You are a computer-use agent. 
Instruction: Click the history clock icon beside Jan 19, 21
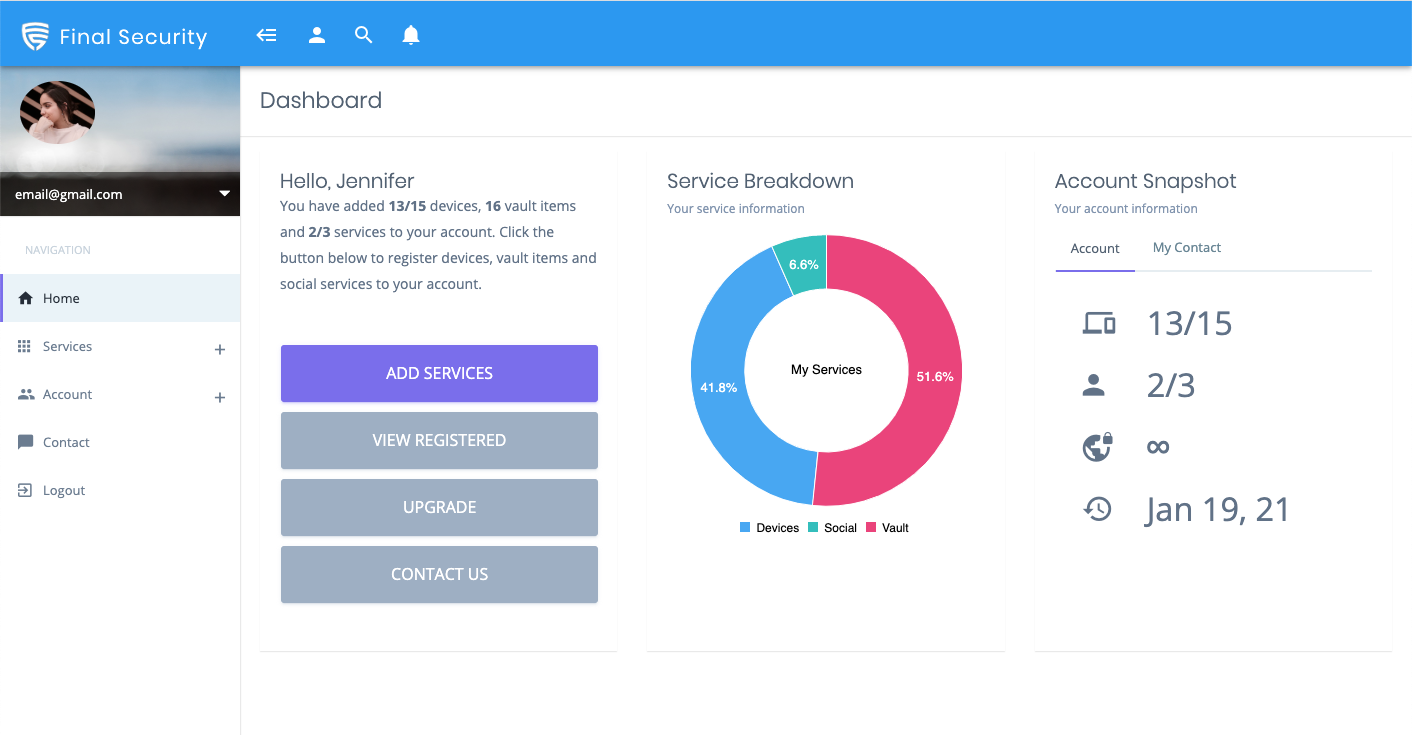(1098, 509)
